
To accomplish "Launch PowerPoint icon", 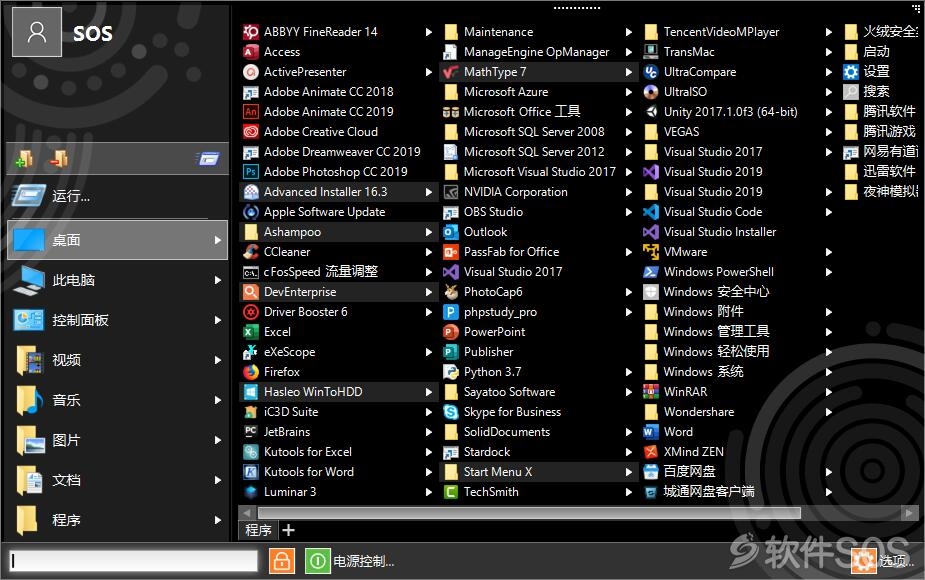I will click(x=451, y=332).
